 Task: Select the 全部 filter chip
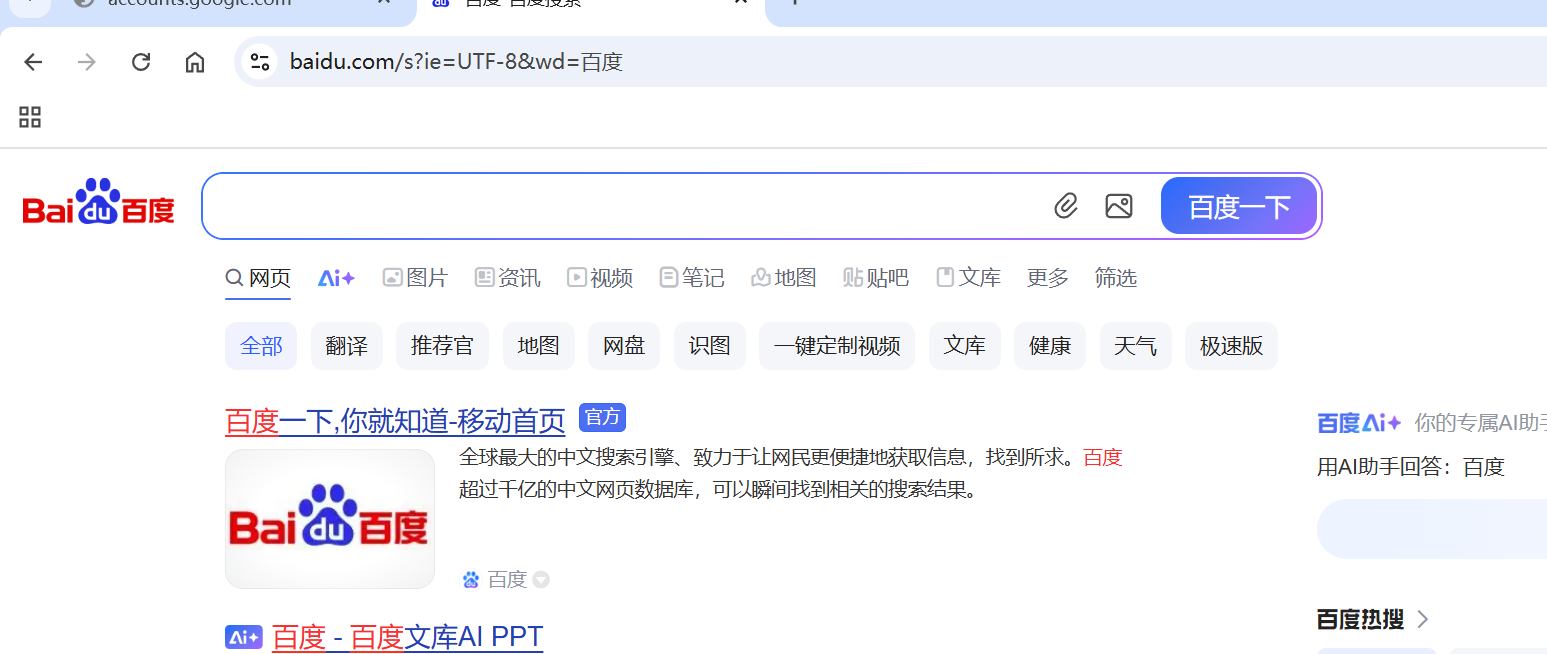[x=261, y=346]
